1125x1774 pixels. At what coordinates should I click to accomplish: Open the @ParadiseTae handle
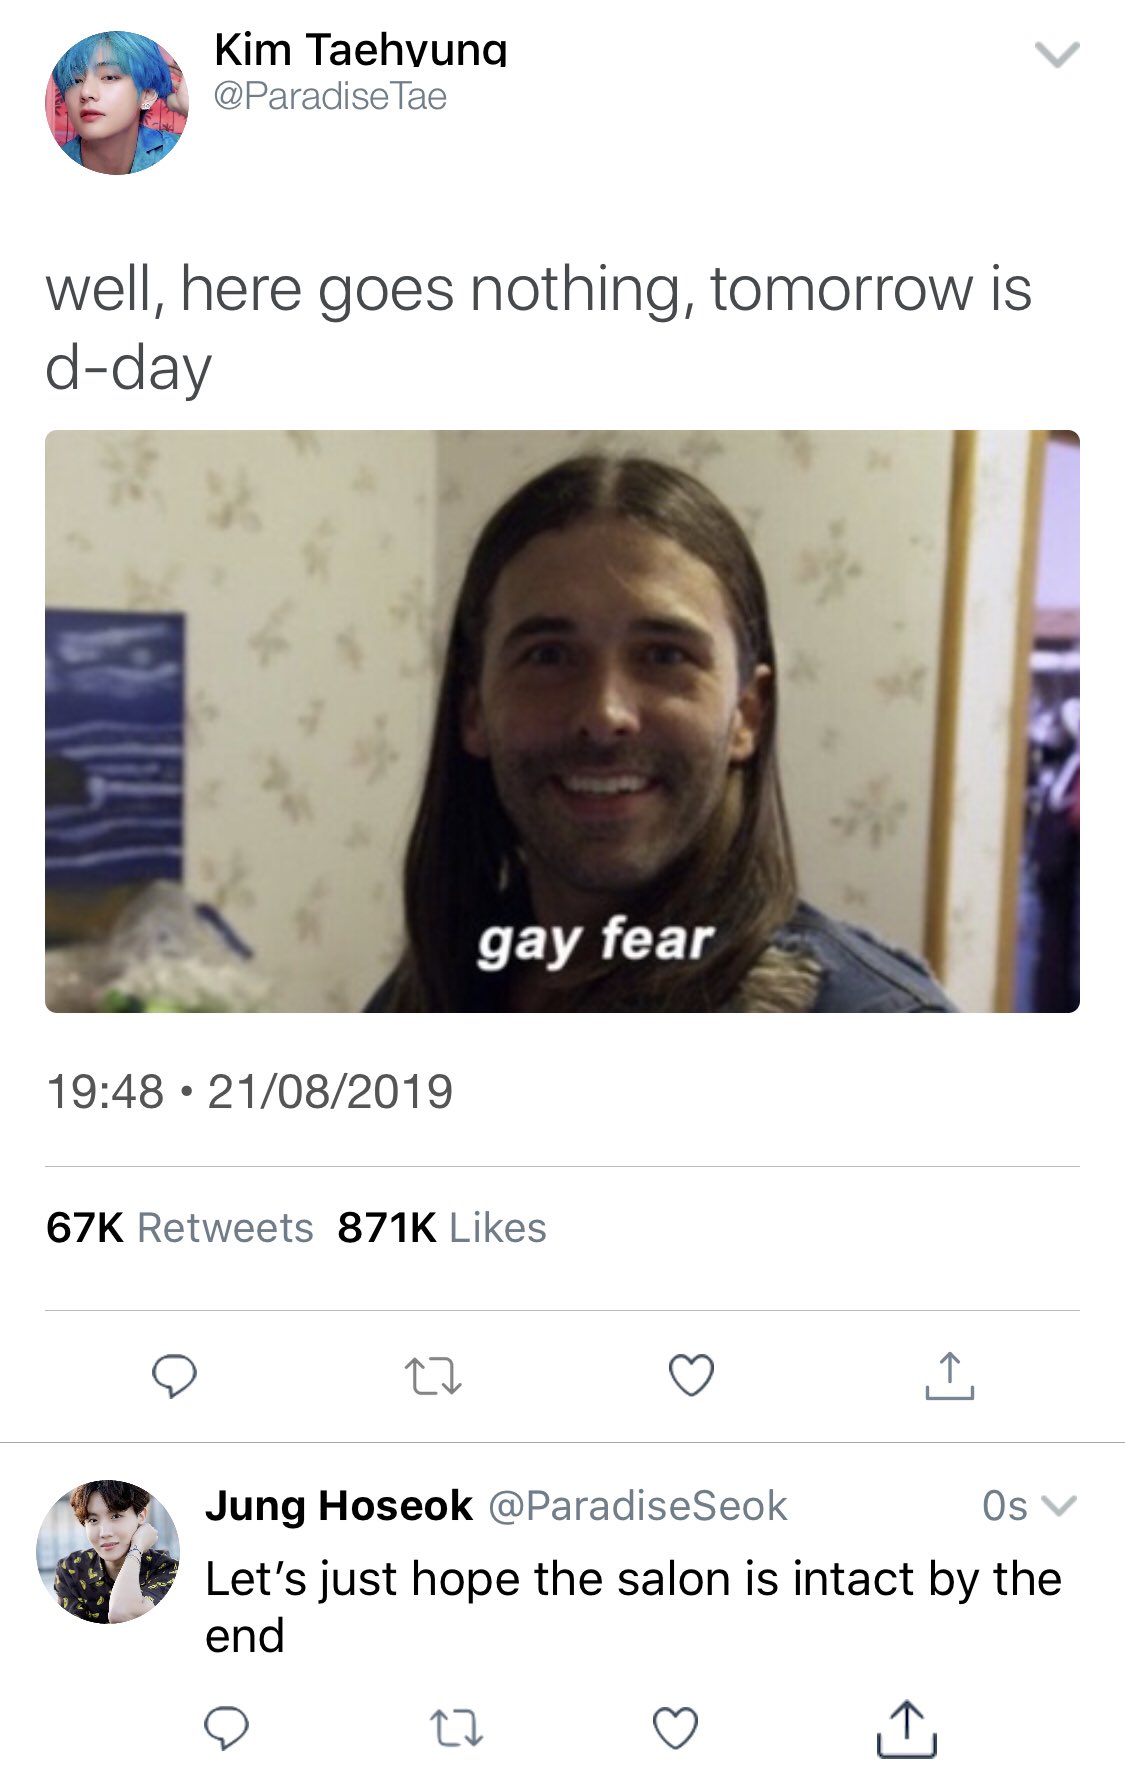[x=330, y=97]
